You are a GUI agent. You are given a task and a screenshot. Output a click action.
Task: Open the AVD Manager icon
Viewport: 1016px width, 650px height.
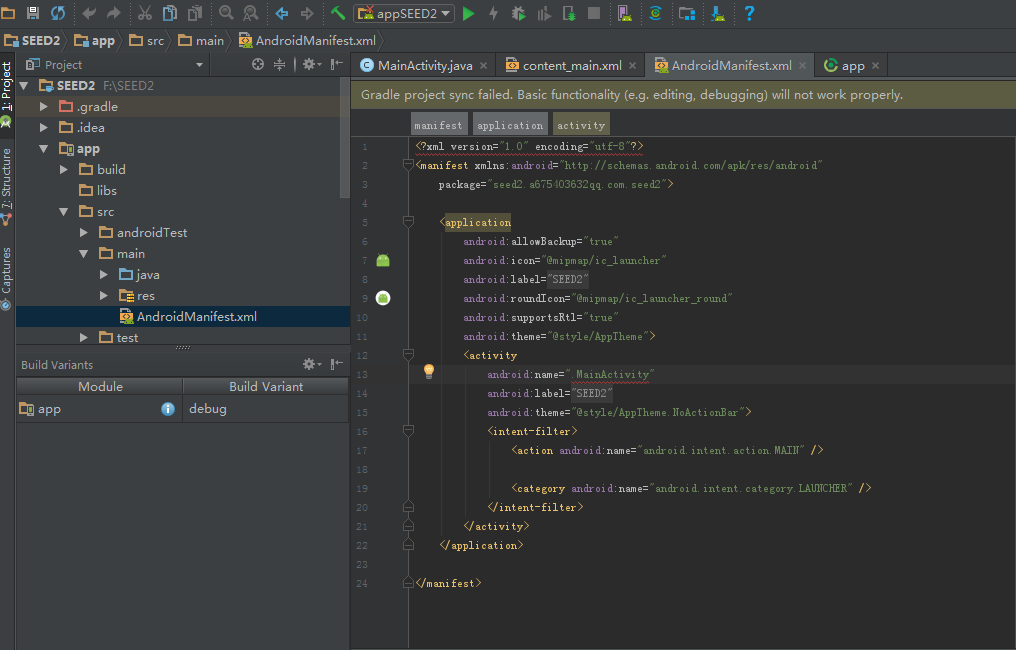click(x=624, y=13)
